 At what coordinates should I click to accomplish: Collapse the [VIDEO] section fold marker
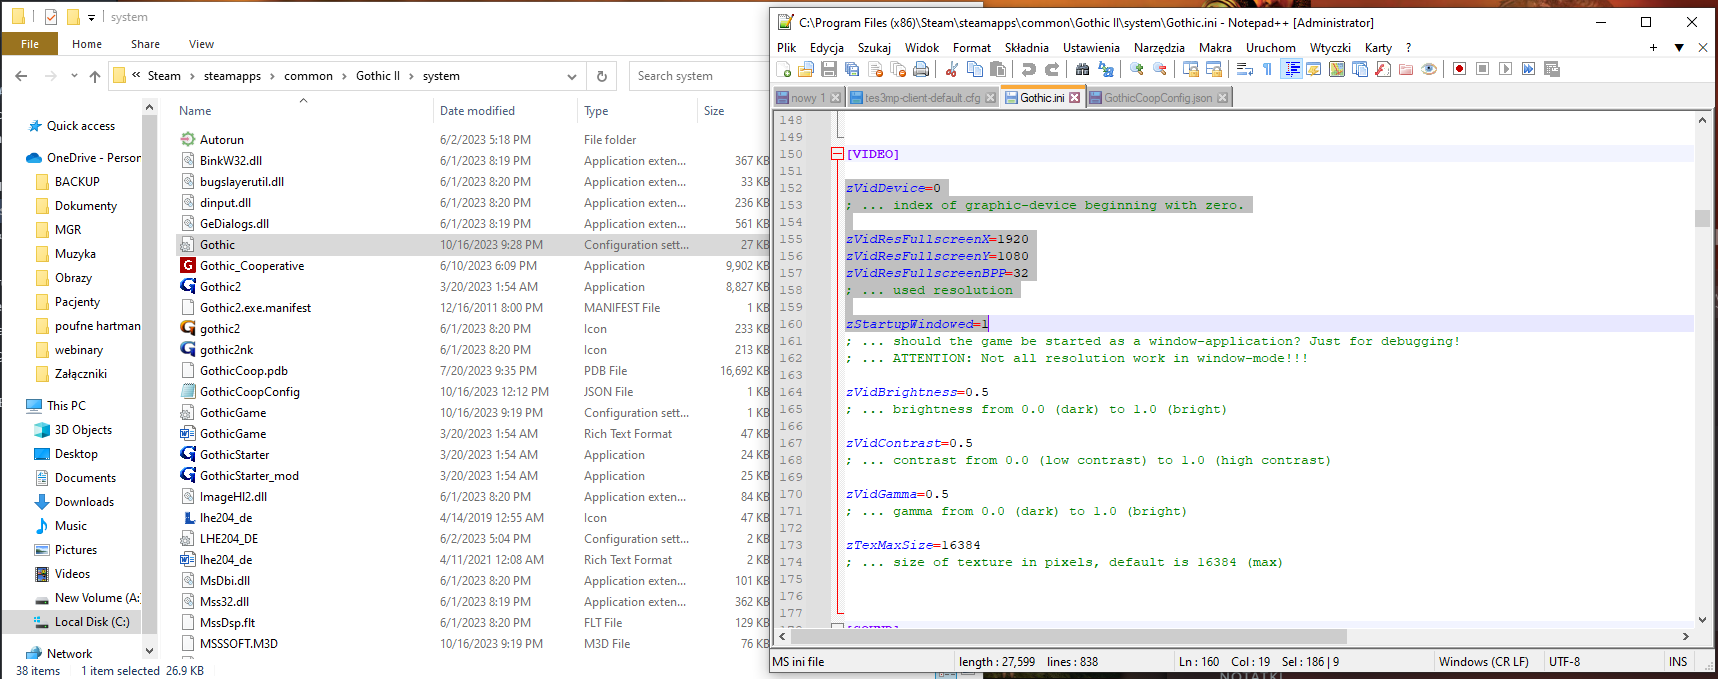pos(837,154)
